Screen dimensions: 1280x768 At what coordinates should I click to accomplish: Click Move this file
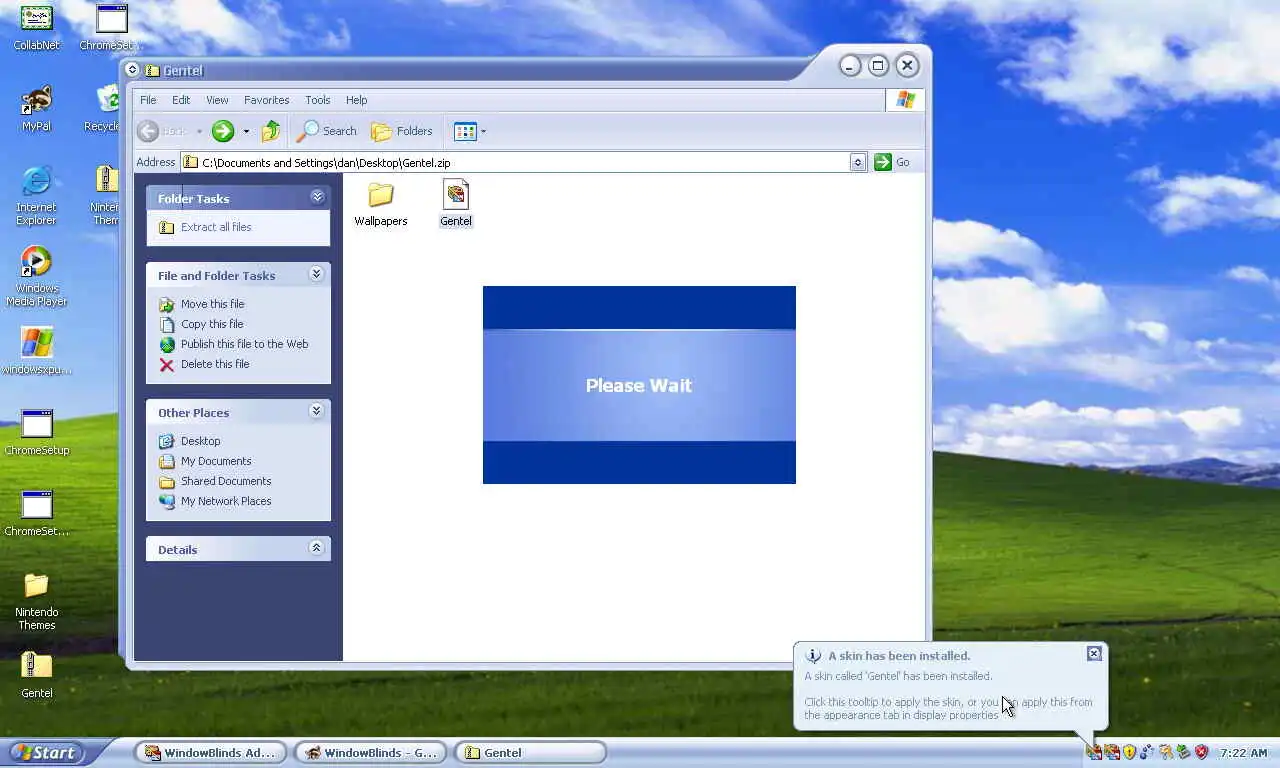tap(201, 304)
